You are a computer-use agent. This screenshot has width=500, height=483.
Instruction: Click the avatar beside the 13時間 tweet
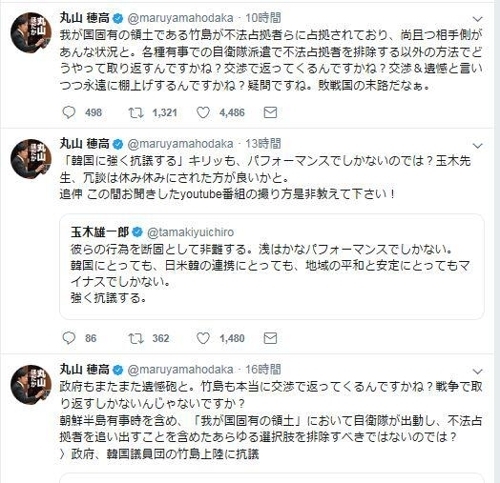31,159
